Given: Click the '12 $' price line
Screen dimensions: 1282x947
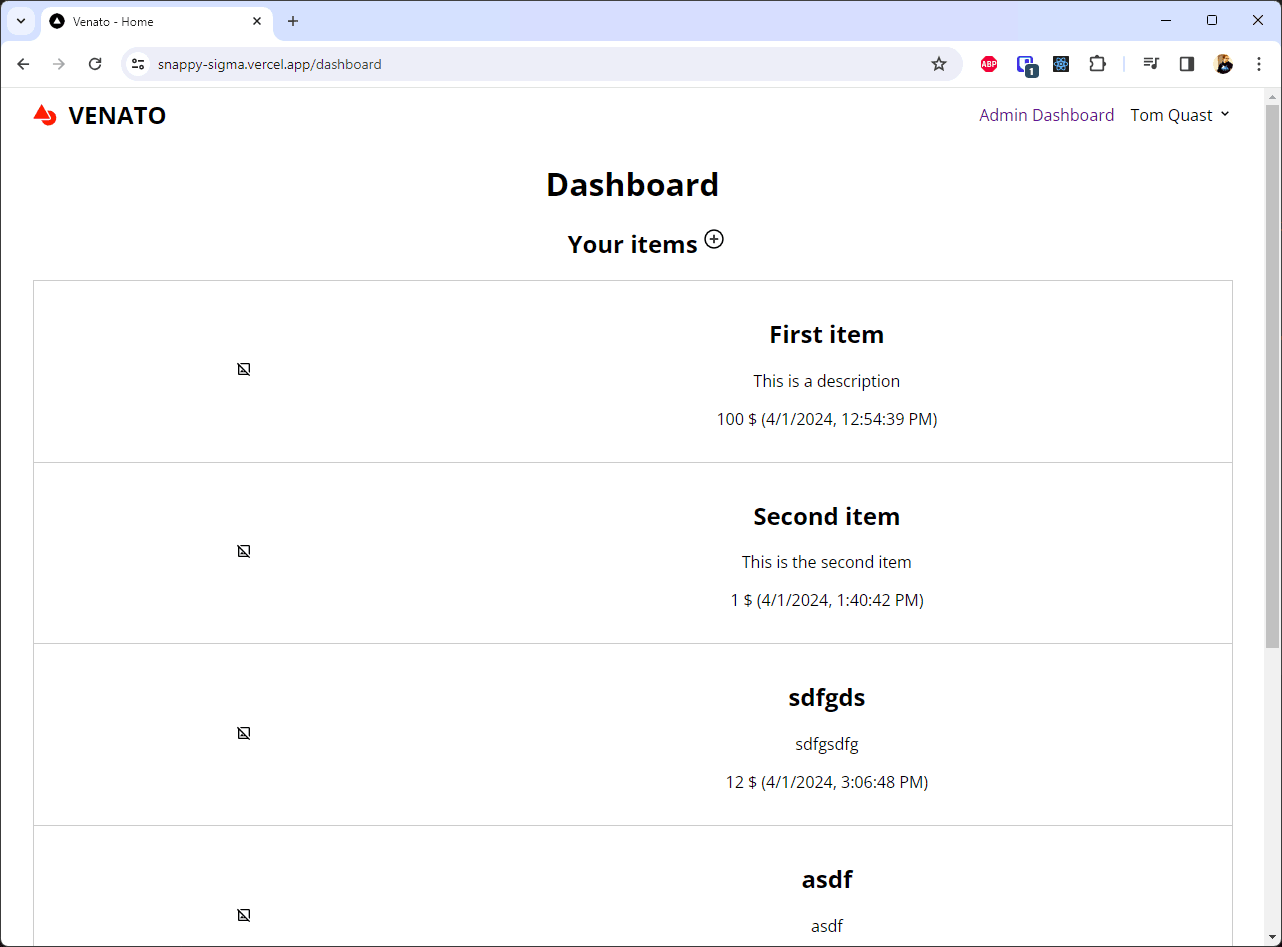Looking at the screenshot, I should tap(827, 782).
